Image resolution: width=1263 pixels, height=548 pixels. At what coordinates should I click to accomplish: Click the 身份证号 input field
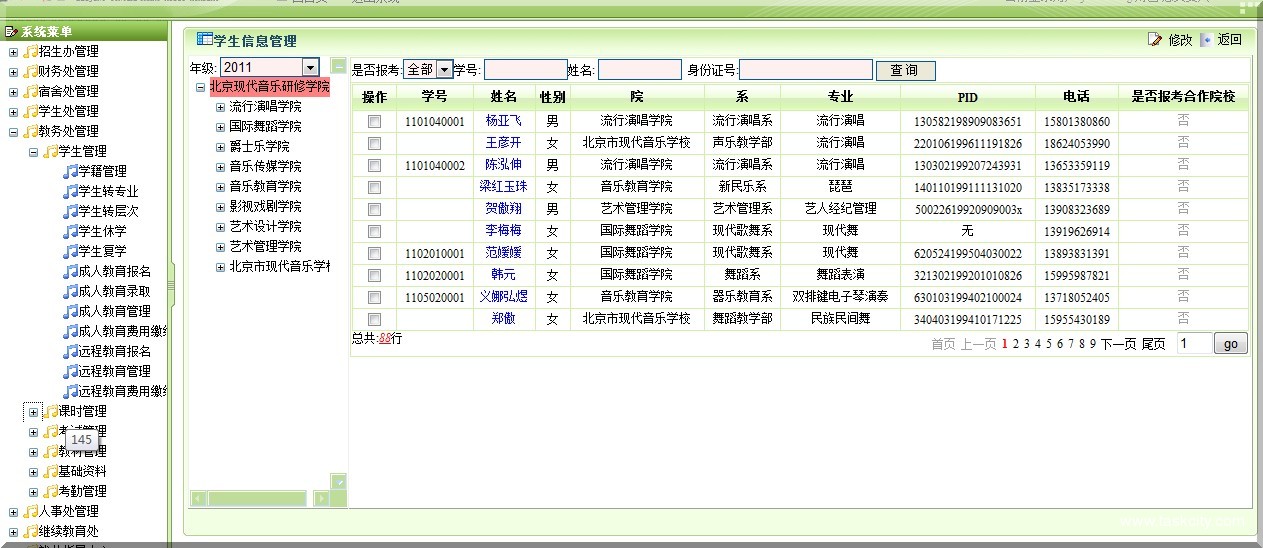[x=806, y=70]
